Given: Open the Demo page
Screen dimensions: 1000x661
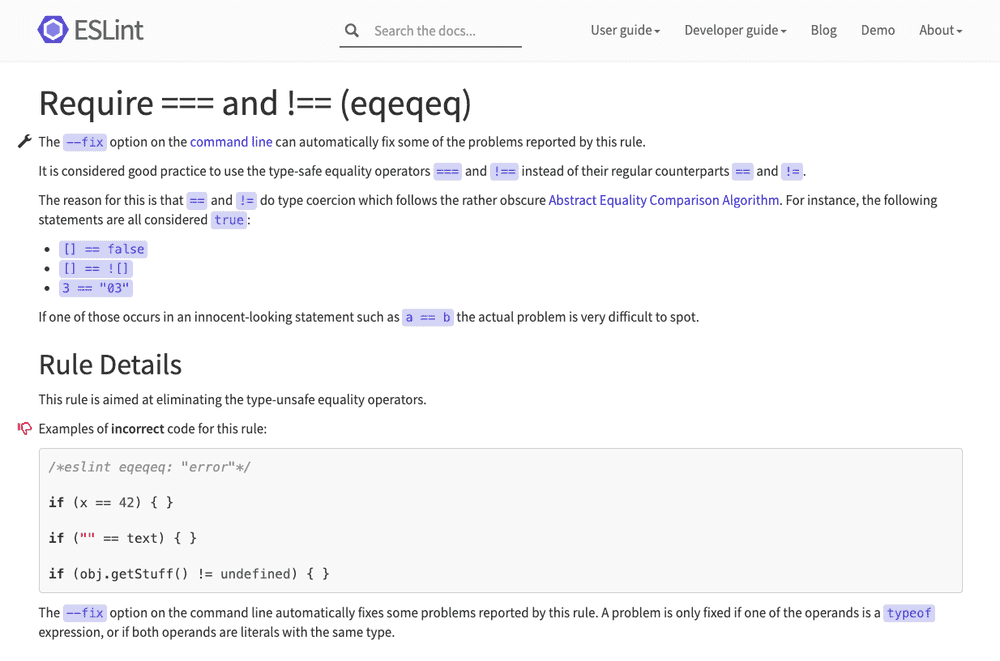Looking at the screenshot, I should 877,30.
